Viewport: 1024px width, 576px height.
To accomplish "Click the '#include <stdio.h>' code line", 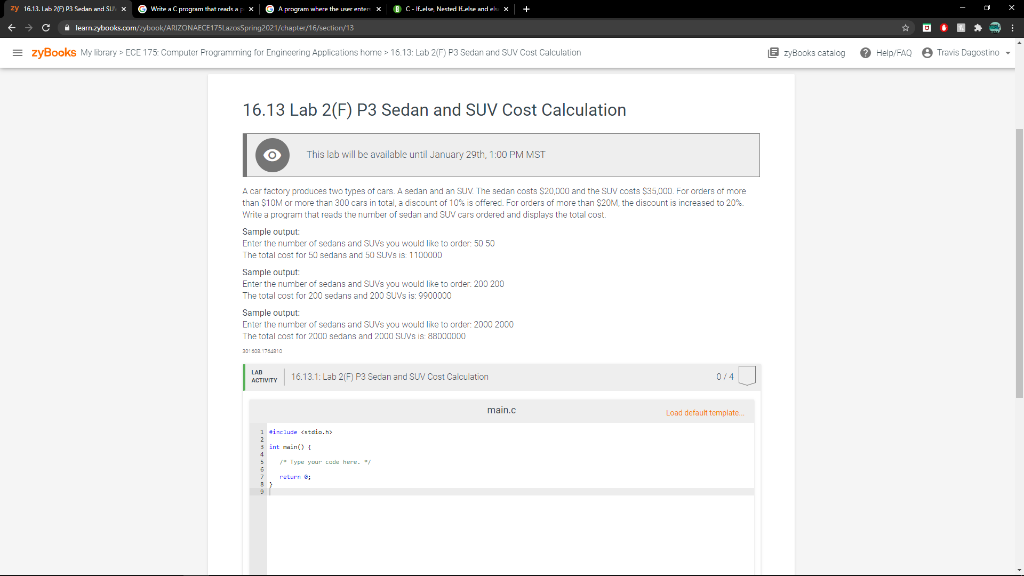I will 300,432.
